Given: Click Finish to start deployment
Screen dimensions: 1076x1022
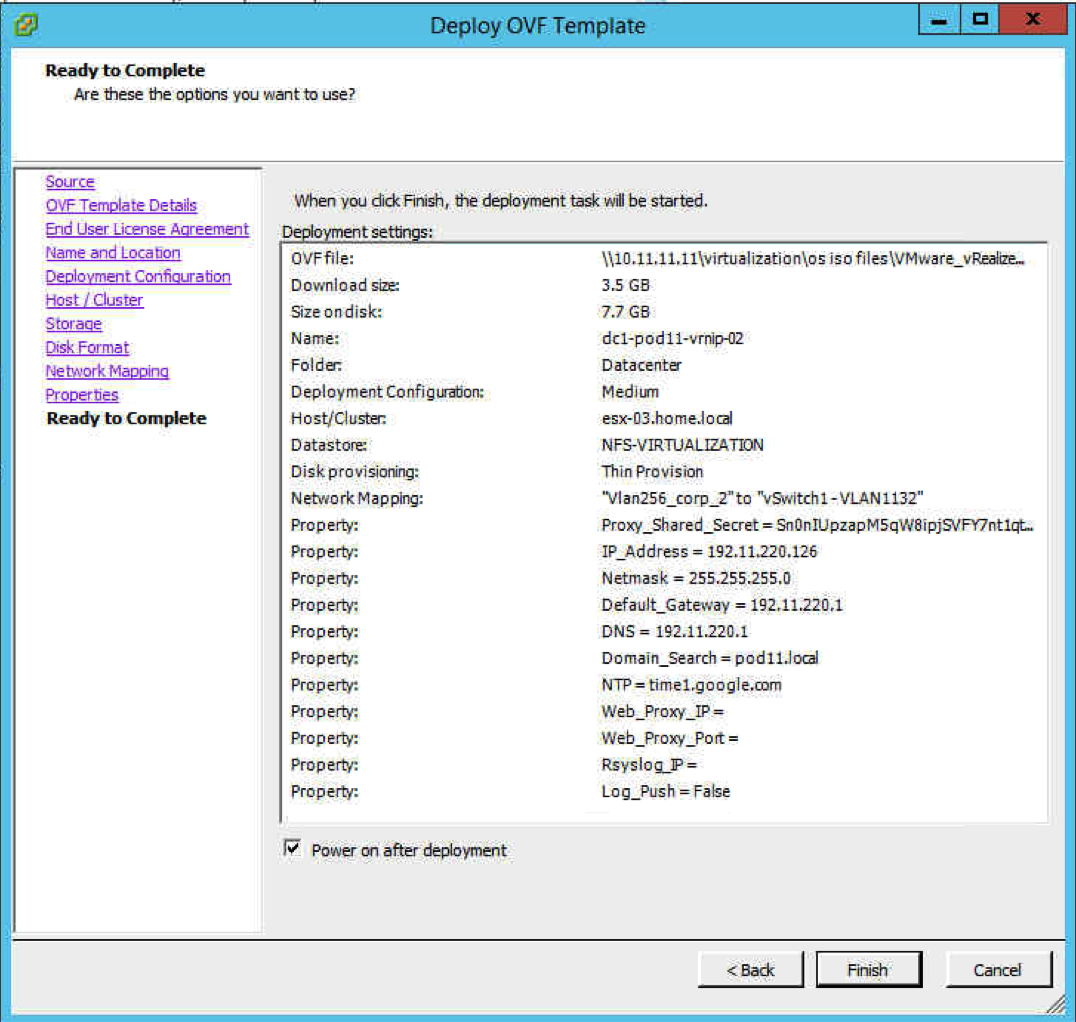Looking at the screenshot, I should tap(867, 969).
